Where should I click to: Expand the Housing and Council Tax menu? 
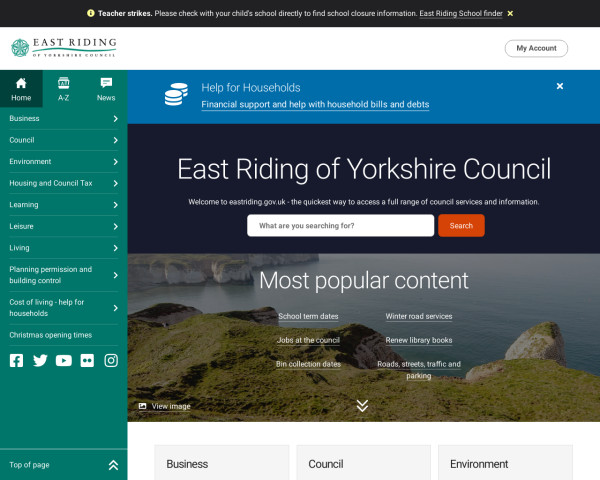coord(63,183)
